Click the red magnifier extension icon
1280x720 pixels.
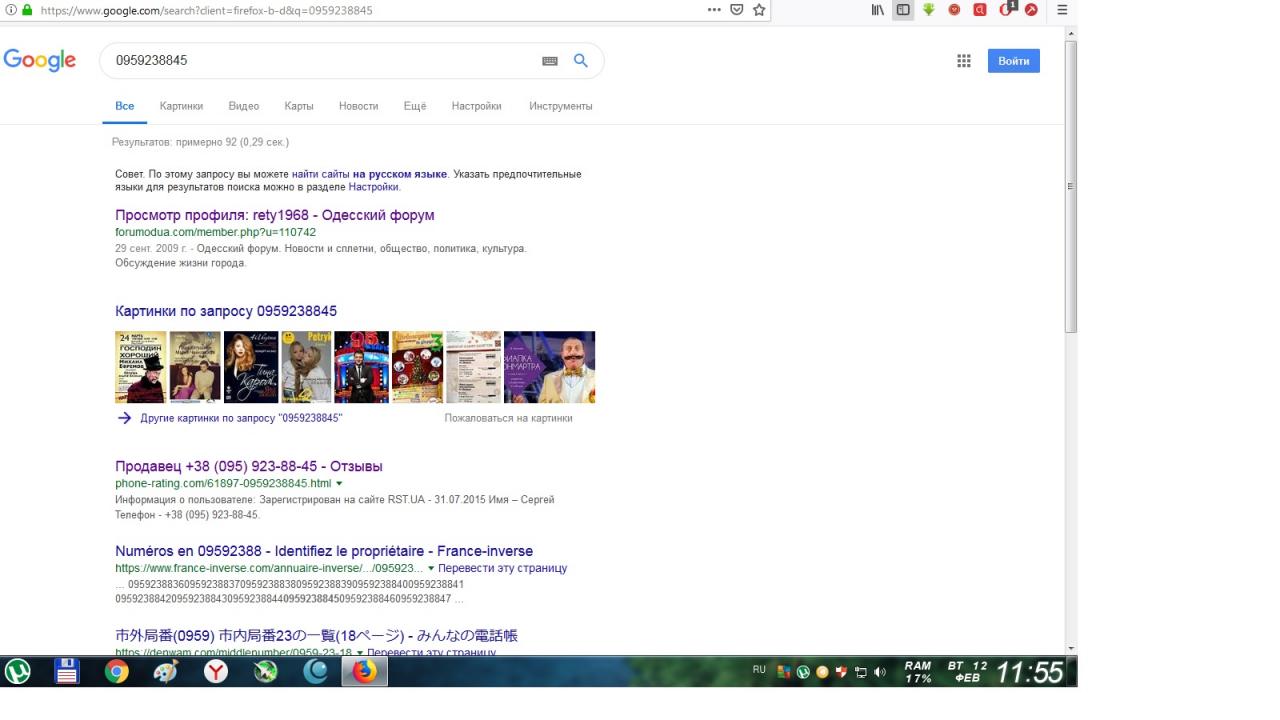(980, 10)
